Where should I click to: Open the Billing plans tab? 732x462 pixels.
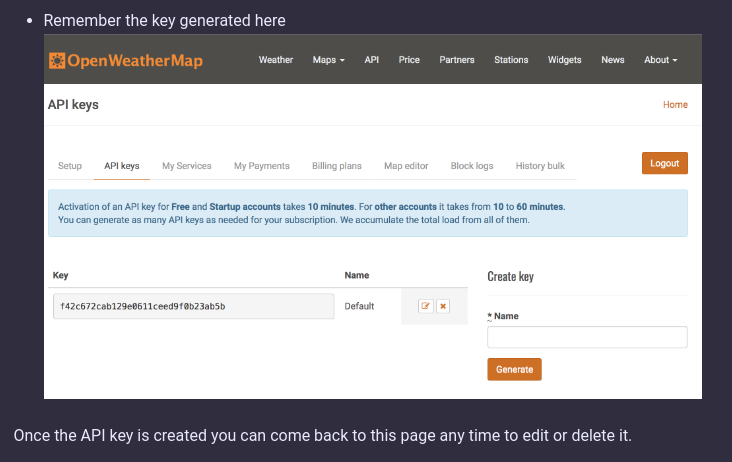coord(337,166)
